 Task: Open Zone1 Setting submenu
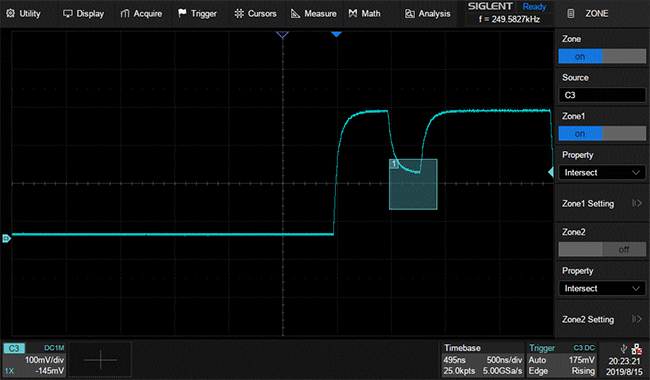[x=602, y=203]
